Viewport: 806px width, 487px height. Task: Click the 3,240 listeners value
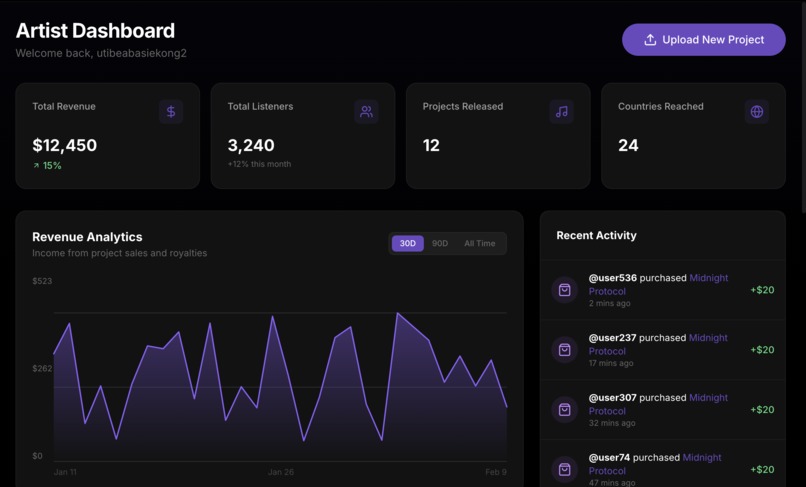[251, 146]
